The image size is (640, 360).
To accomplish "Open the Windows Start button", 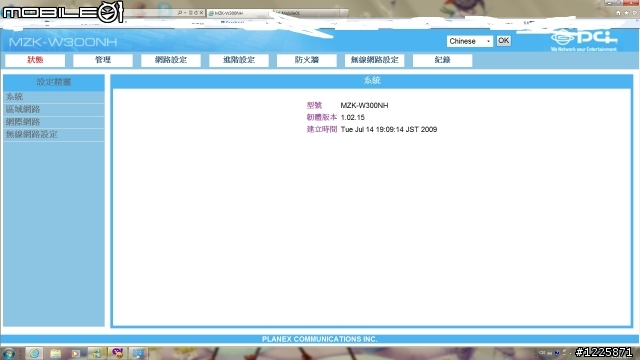I will 9,353.
